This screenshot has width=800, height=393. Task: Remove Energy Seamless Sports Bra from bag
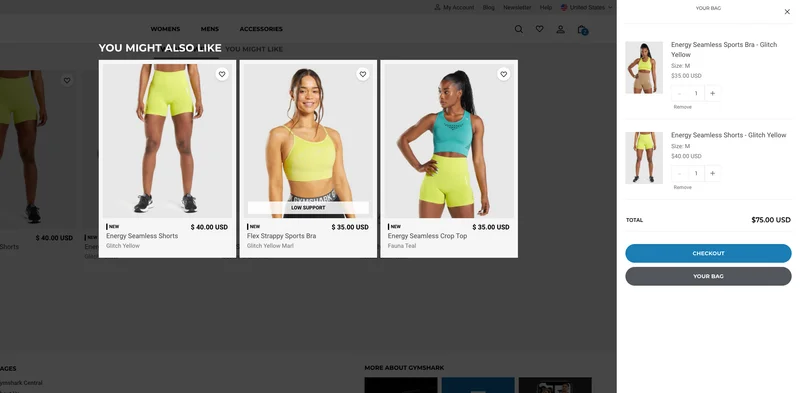click(x=682, y=107)
